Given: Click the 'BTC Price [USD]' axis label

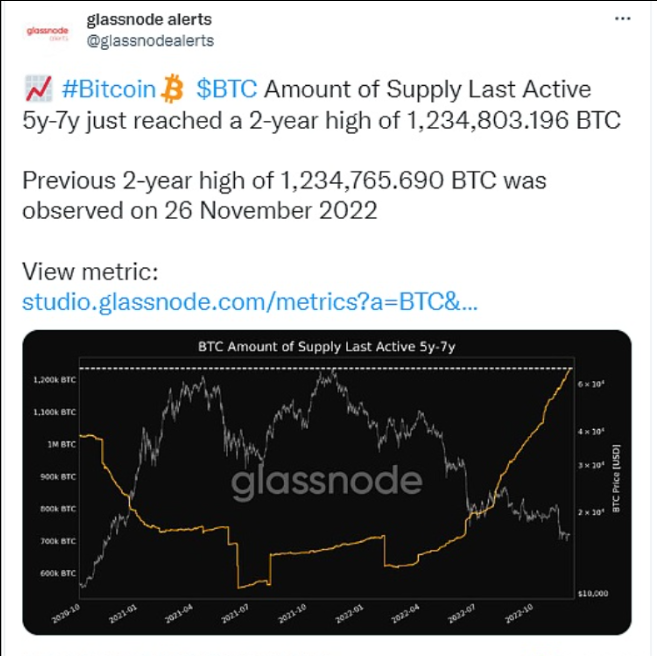Looking at the screenshot, I should coord(616,476).
